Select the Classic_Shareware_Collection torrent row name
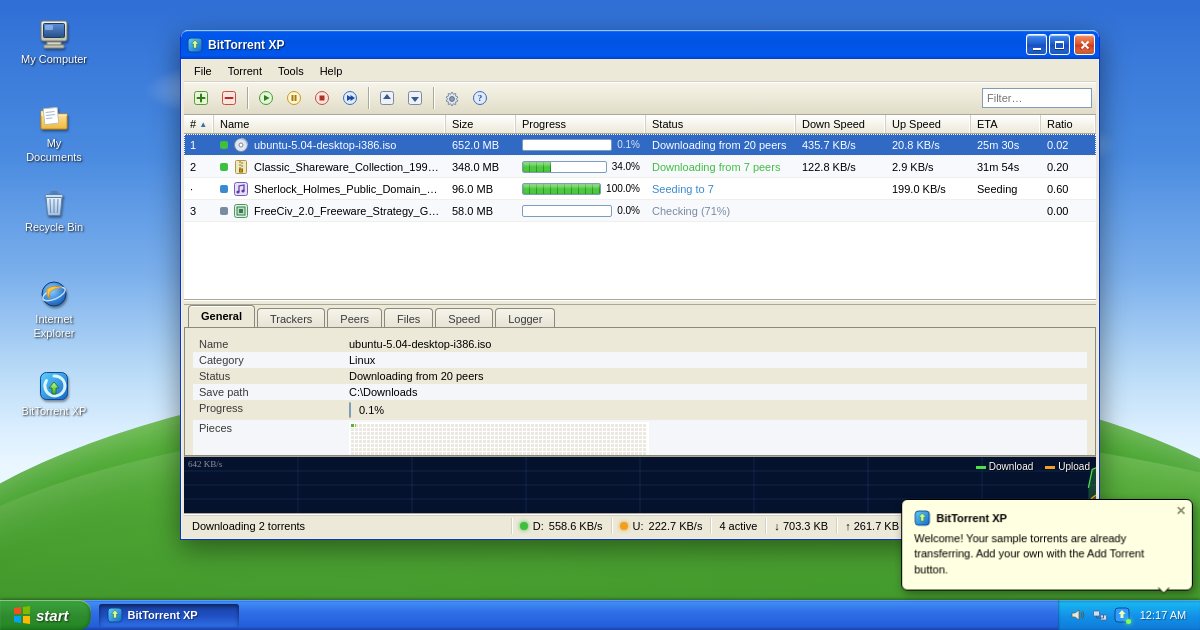Viewport: 1200px width, 630px height. (x=345, y=167)
